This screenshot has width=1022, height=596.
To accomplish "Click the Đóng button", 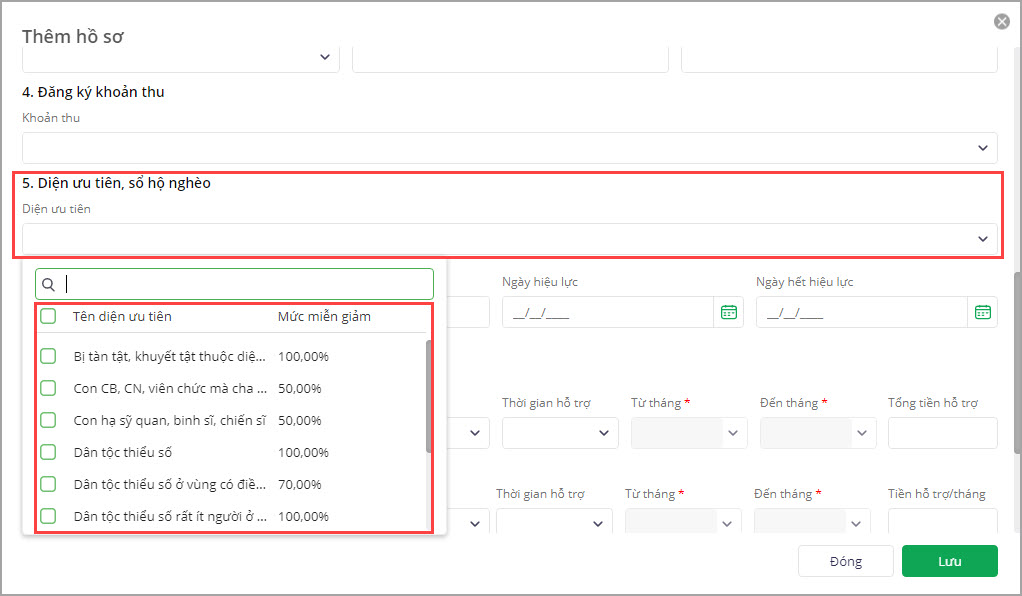I will pyautogui.click(x=845, y=561).
